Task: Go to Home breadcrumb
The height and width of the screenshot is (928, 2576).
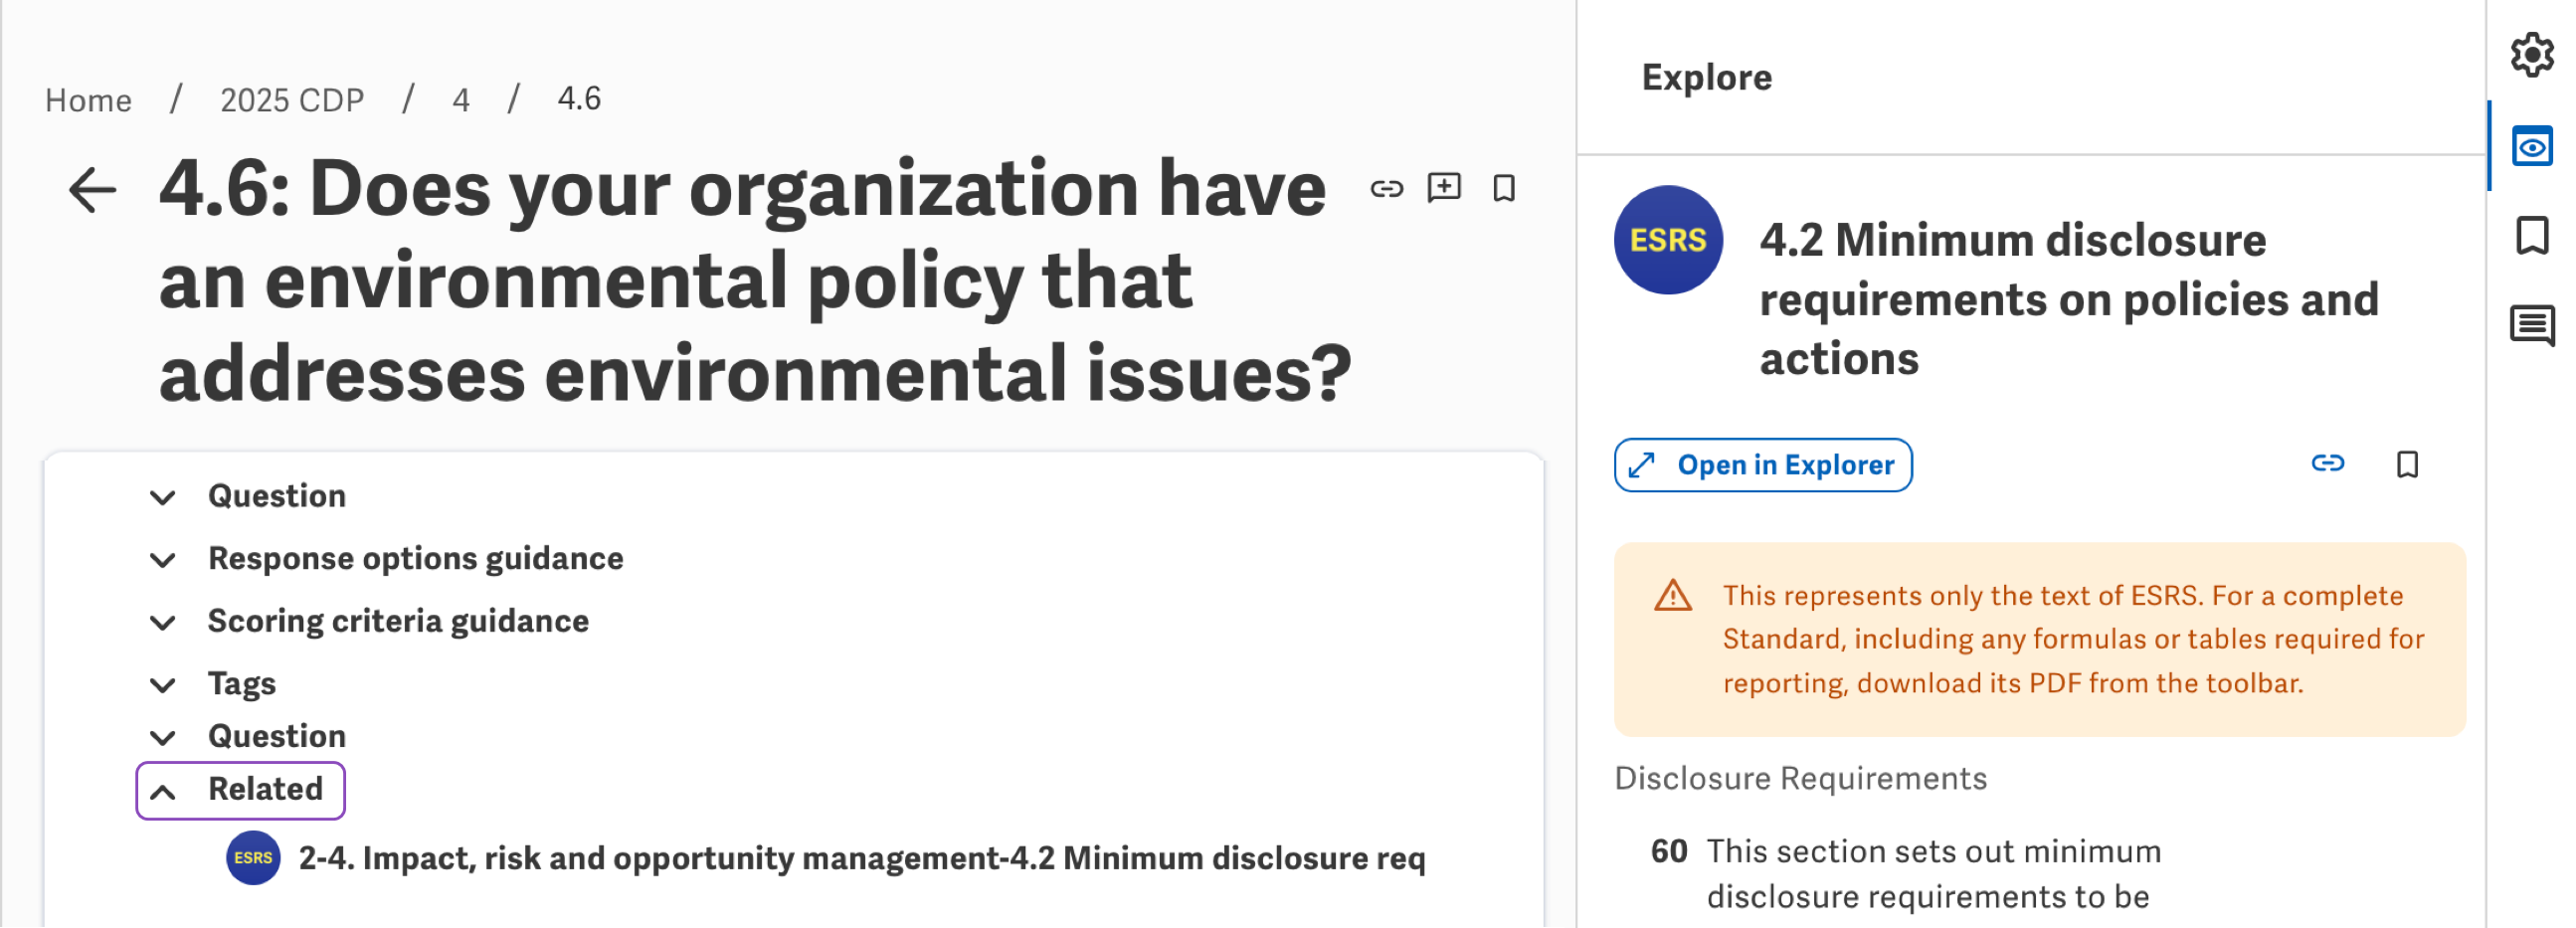Action: (88, 100)
